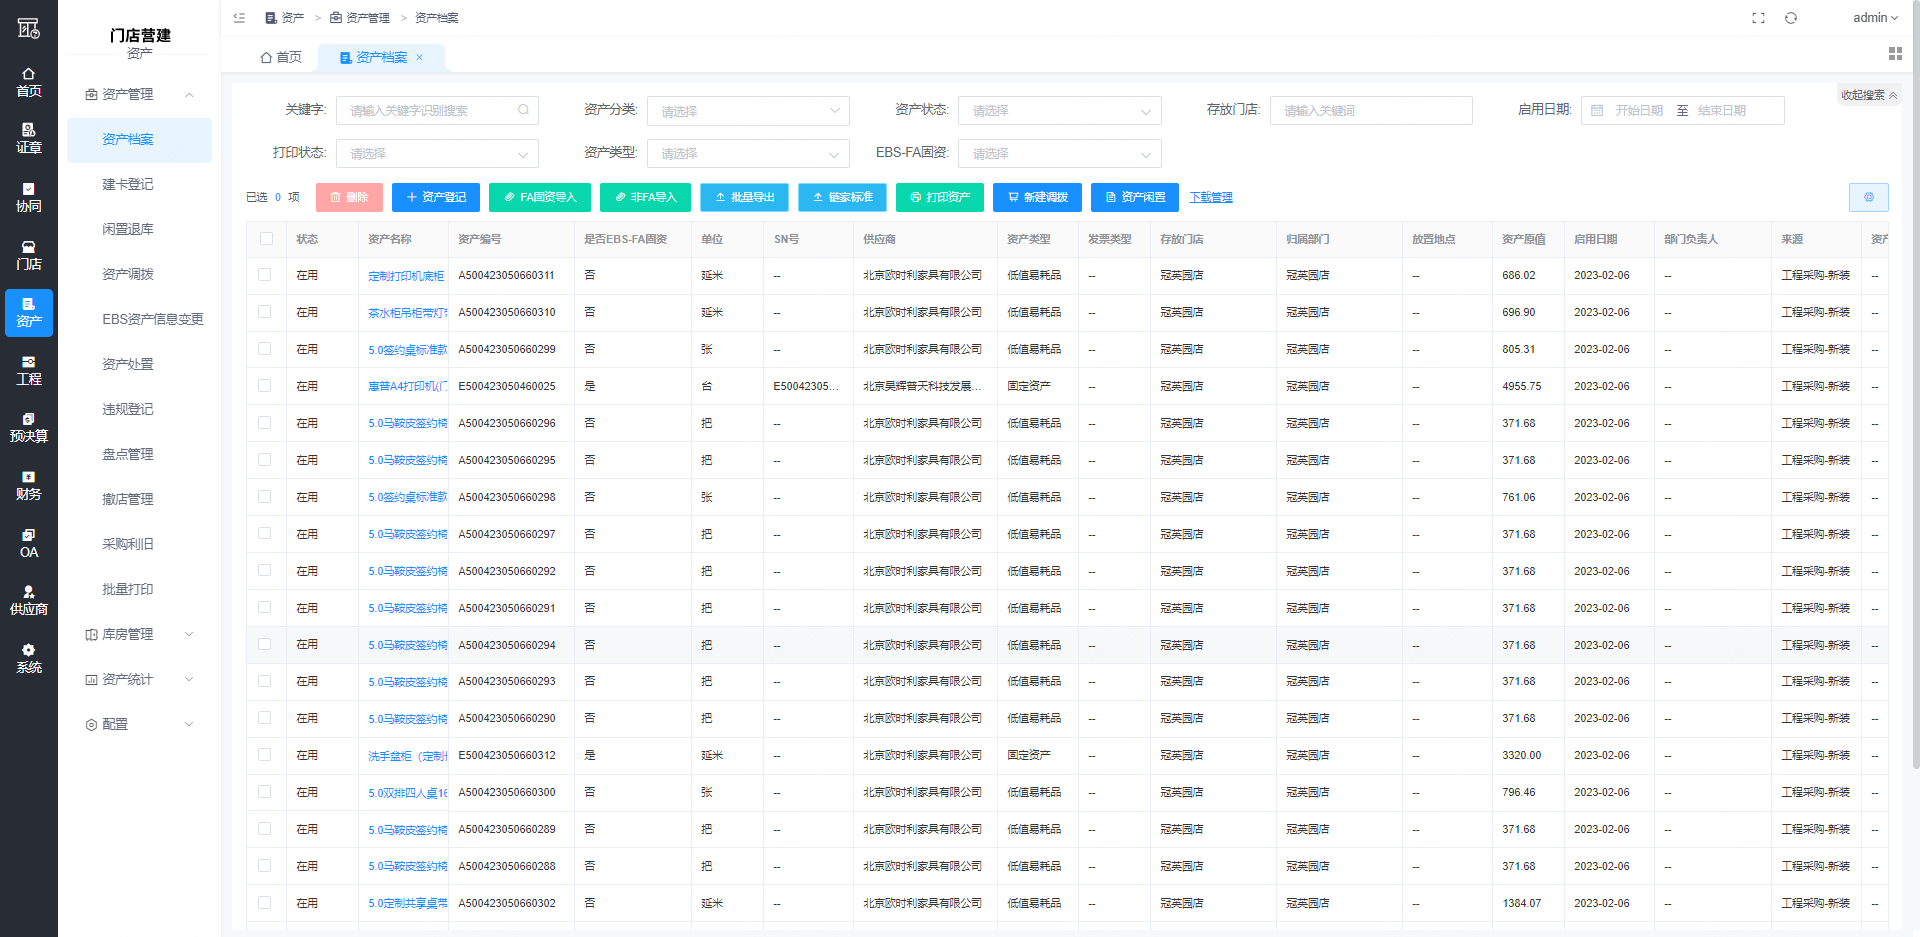This screenshot has height=937, width=1920.
Task: Click the 资产登记 button
Action: 436,197
